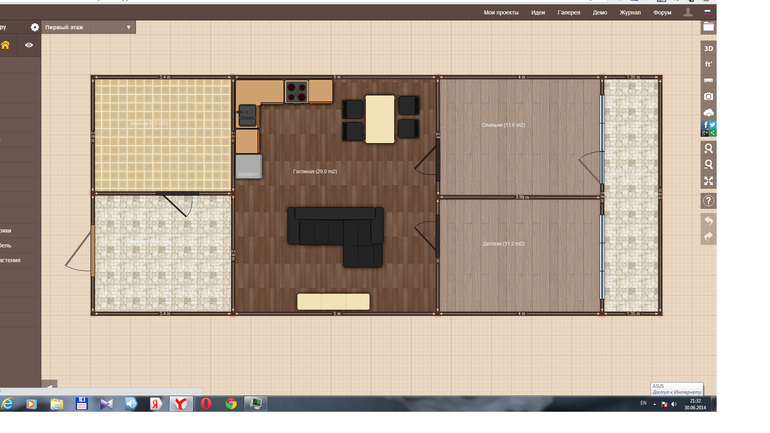Select the black corner sofa
The height and width of the screenshot is (433, 770).
pos(335,237)
